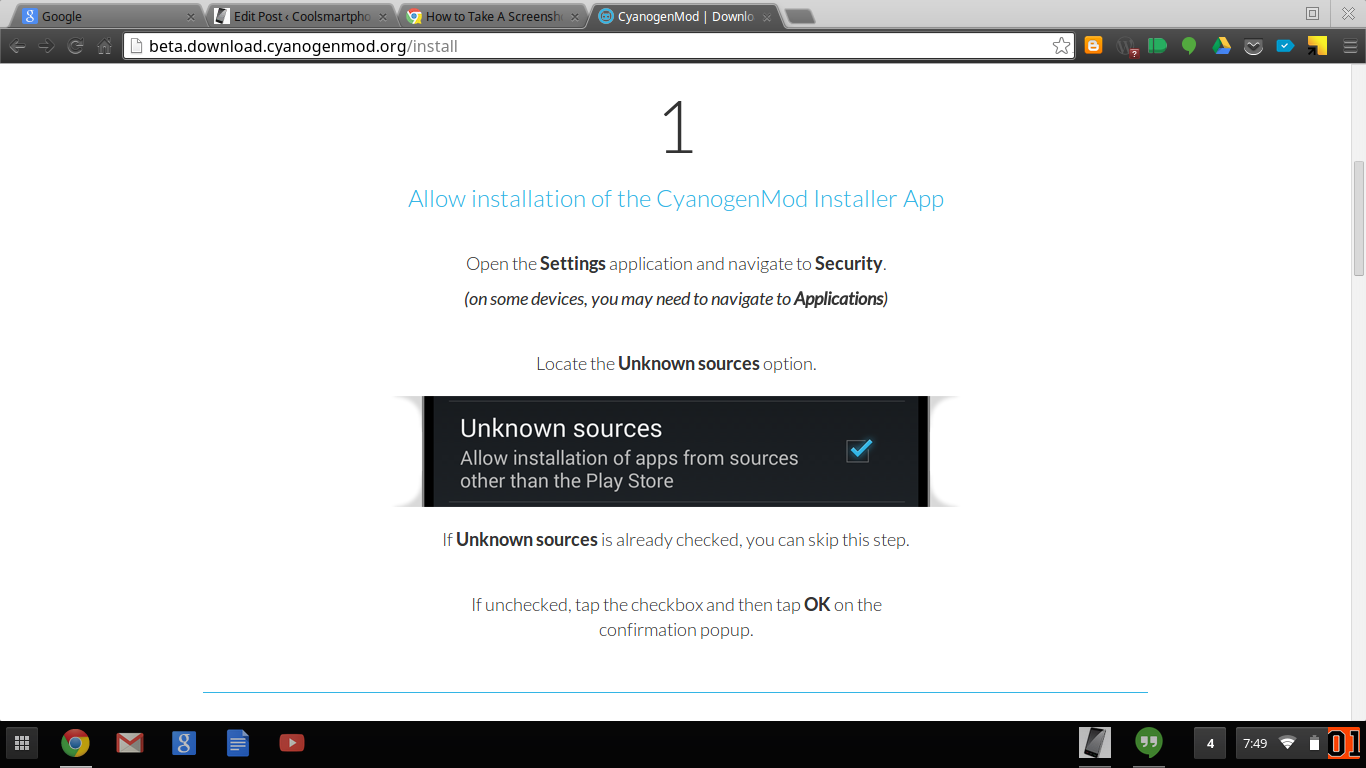
Task: Click text 'Locate the Unknown sources option.'
Action: [x=676, y=364]
